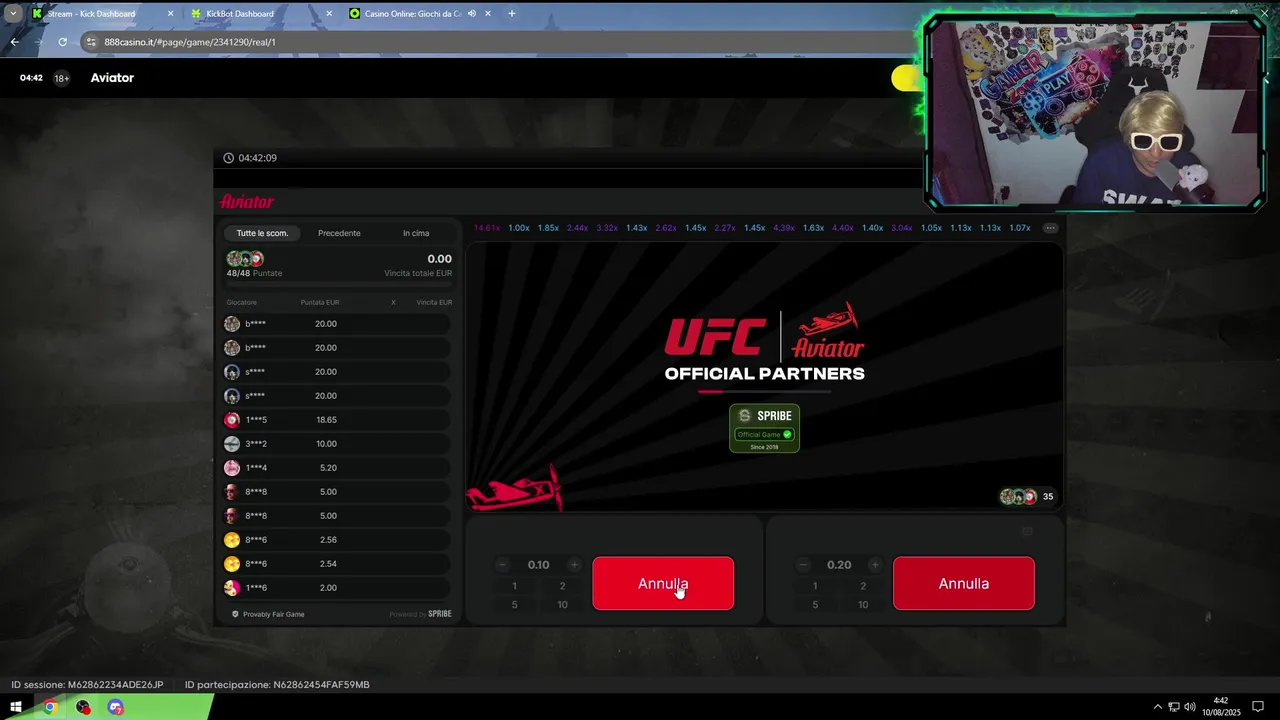Open the taskbar volume control icon
1280x720 pixels.
click(x=1189, y=707)
